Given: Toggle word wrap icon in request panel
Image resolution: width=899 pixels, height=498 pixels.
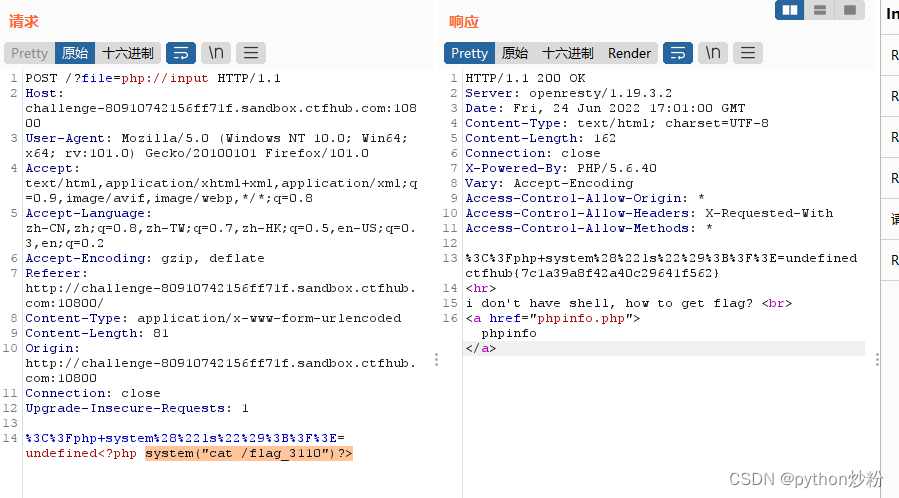Looking at the screenshot, I should 181,53.
